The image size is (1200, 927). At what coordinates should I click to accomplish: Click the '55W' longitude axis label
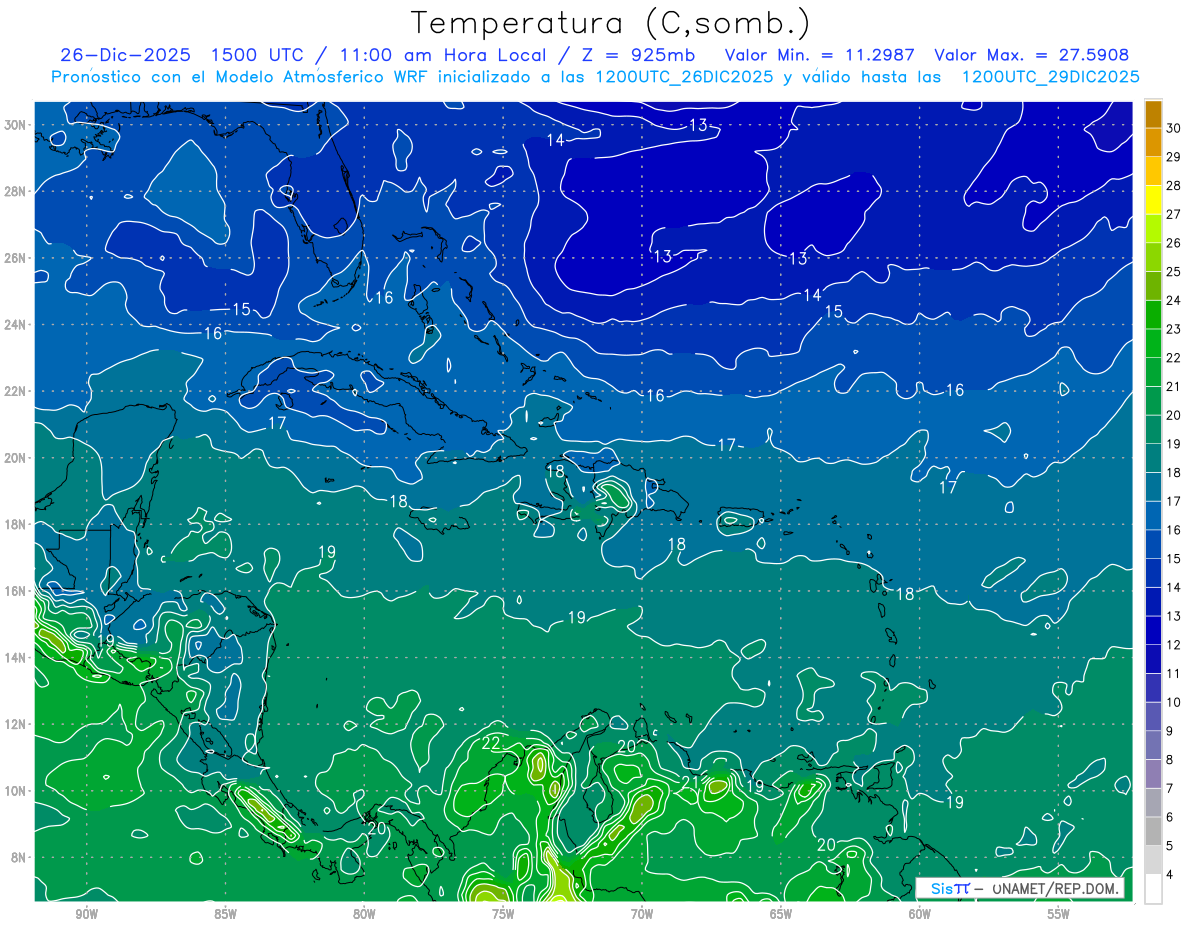tap(1059, 914)
